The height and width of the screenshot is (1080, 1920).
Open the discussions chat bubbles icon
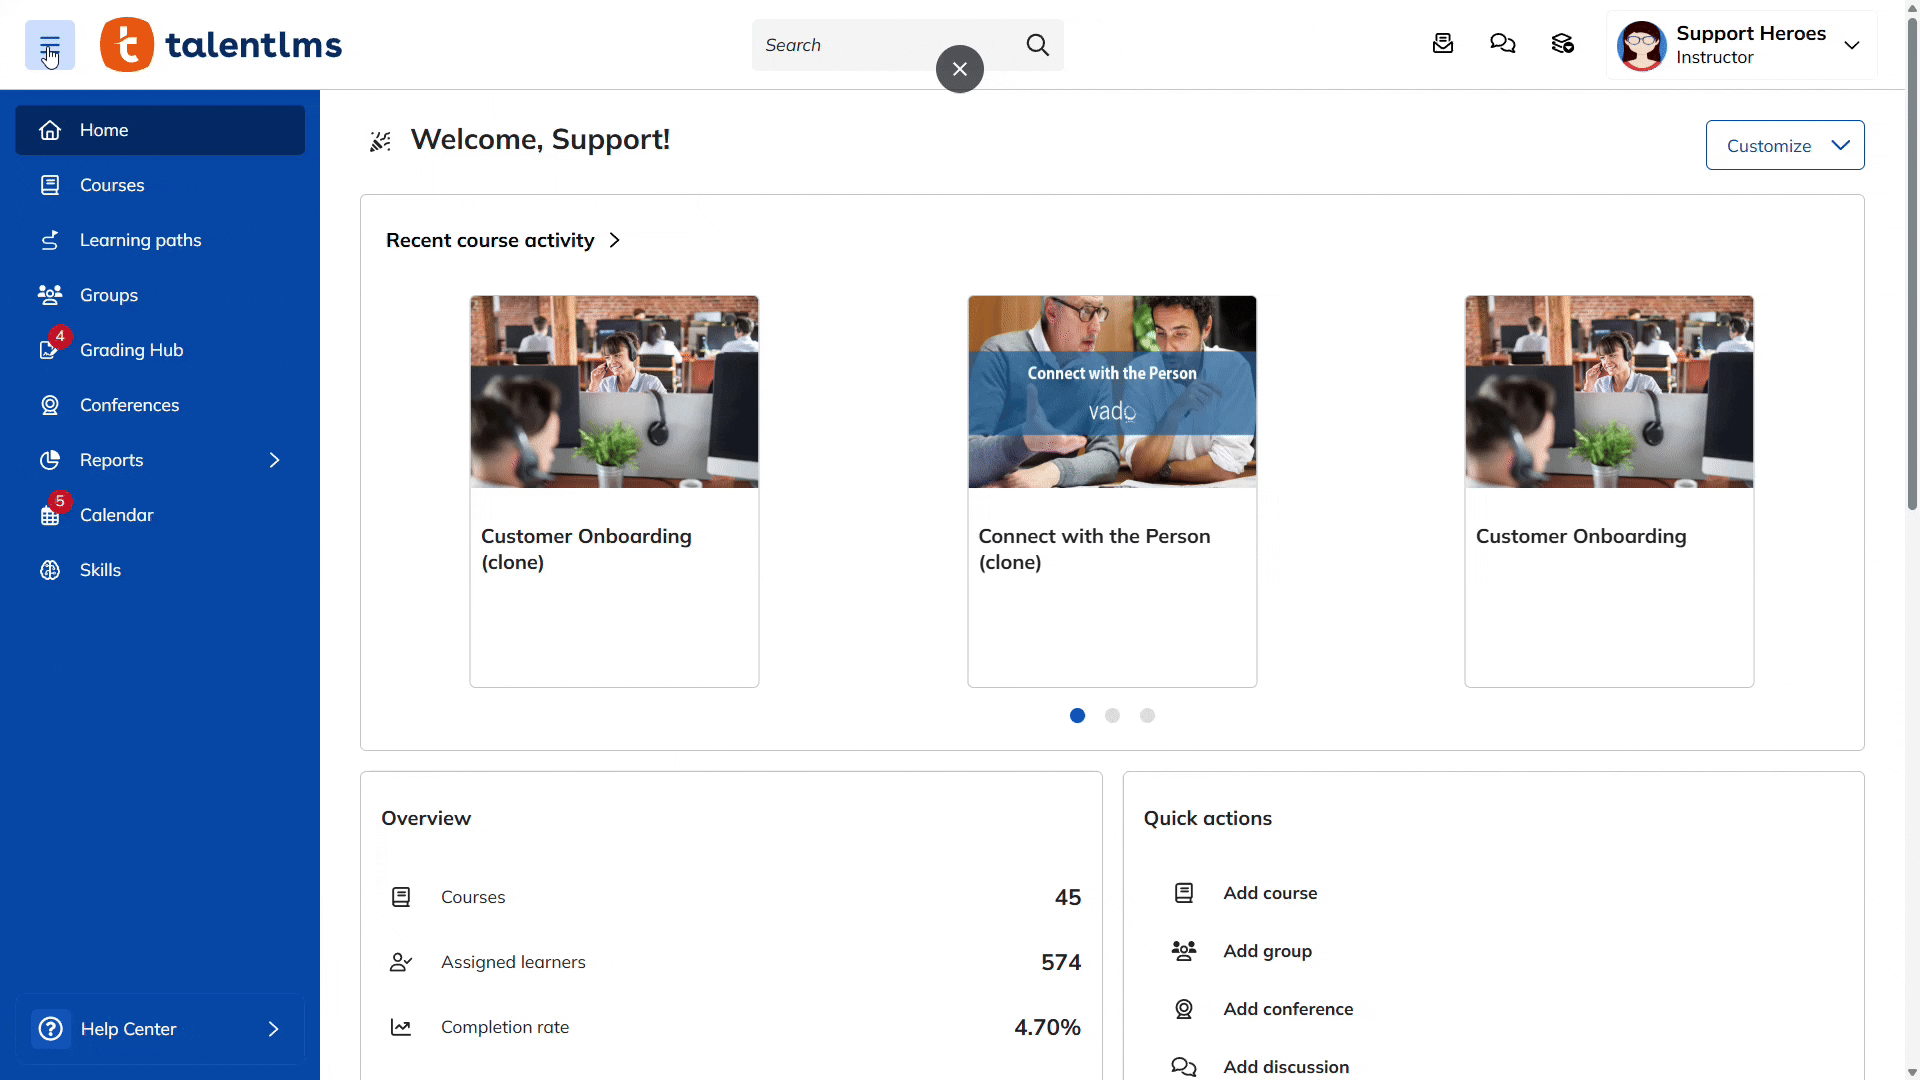click(1502, 44)
